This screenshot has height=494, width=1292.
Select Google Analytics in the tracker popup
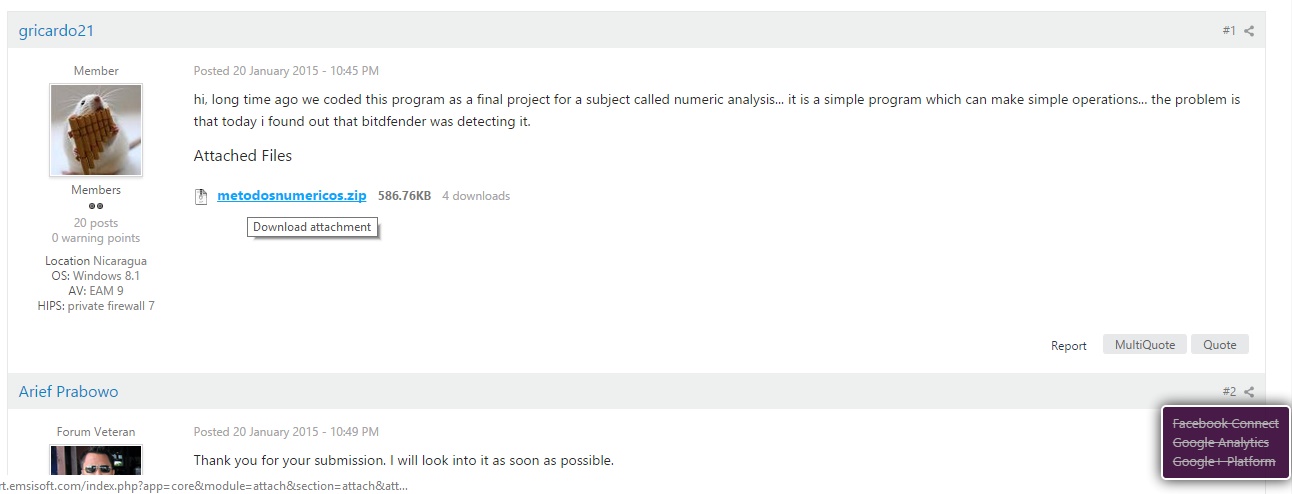pos(1220,443)
